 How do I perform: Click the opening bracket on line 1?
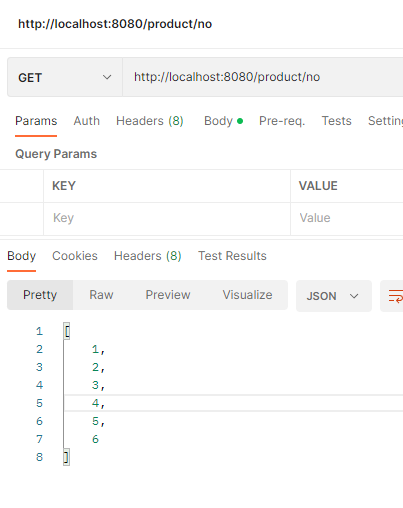(67, 331)
